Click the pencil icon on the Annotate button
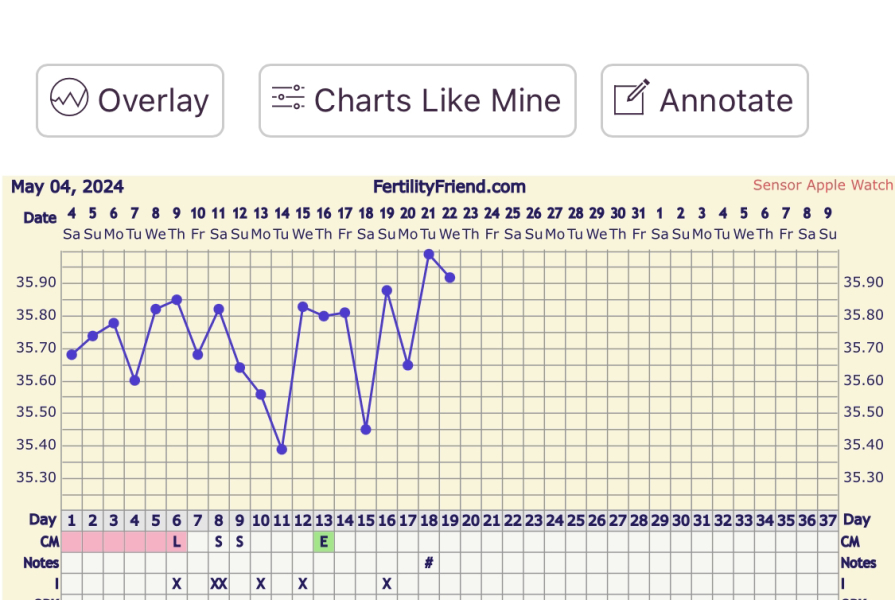 click(x=629, y=100)
